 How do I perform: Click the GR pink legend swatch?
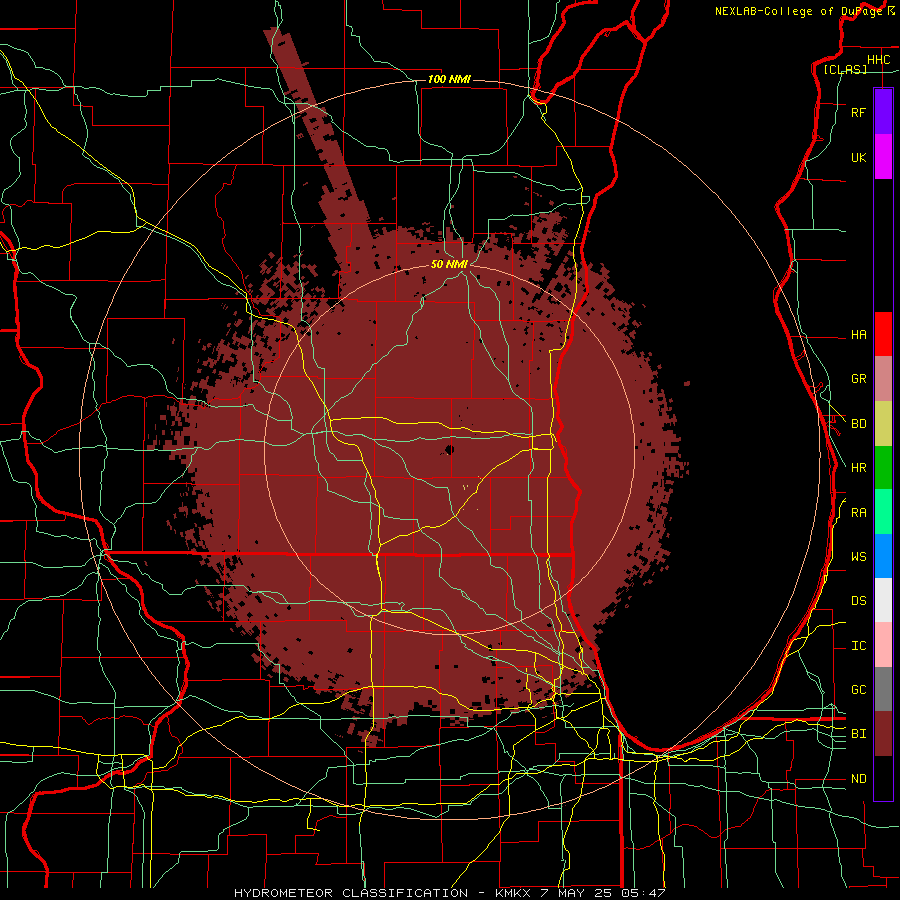tap(883, 379)
